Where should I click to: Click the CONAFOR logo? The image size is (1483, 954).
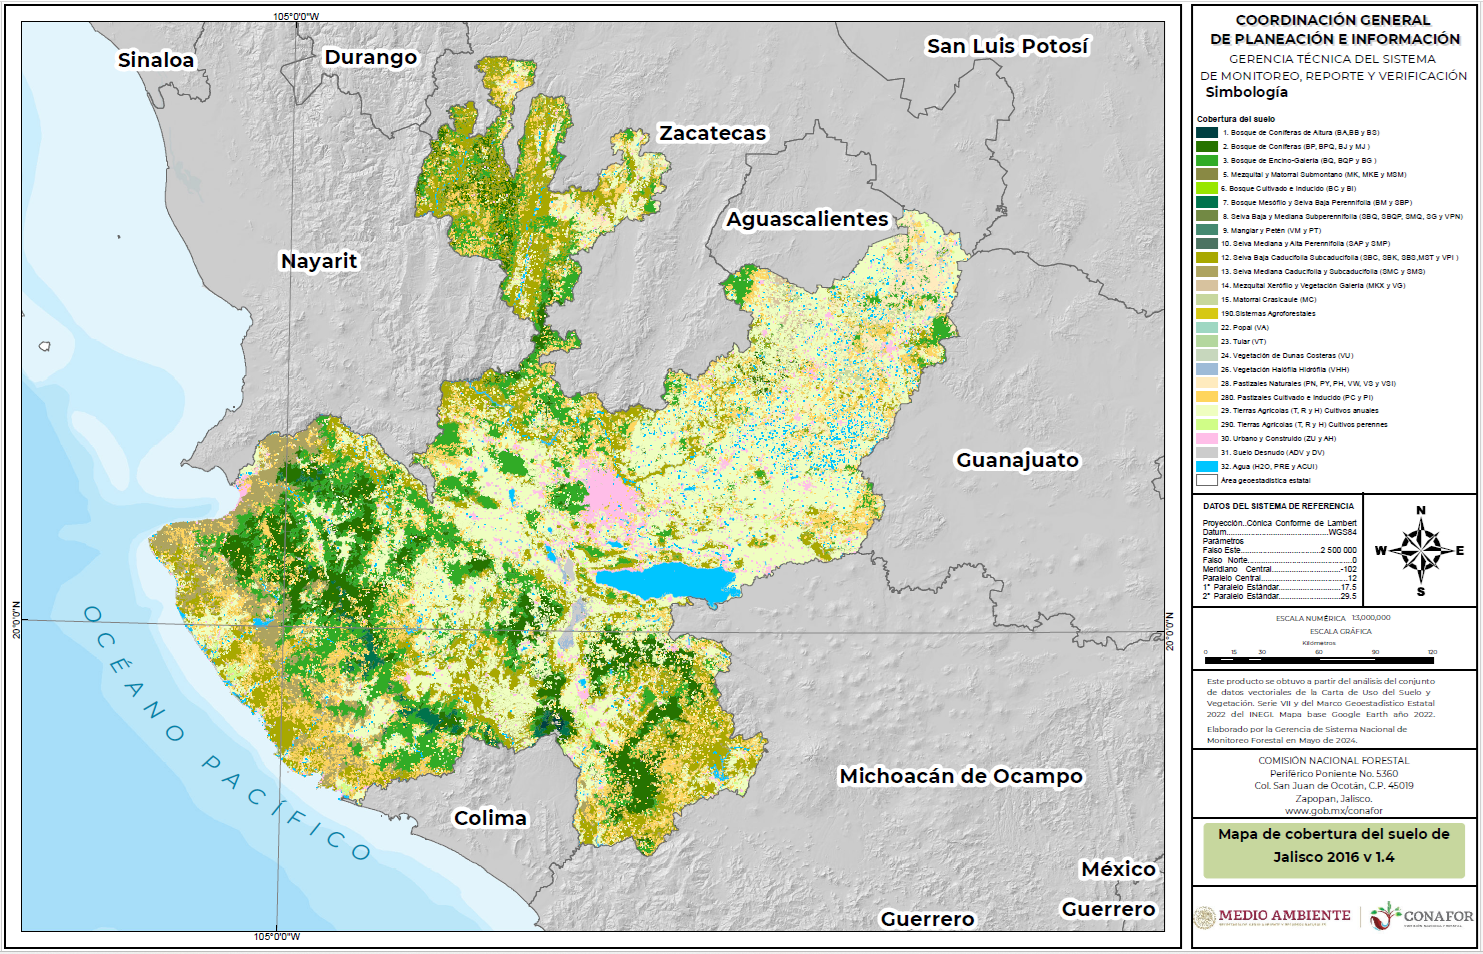coord(1421,916)
